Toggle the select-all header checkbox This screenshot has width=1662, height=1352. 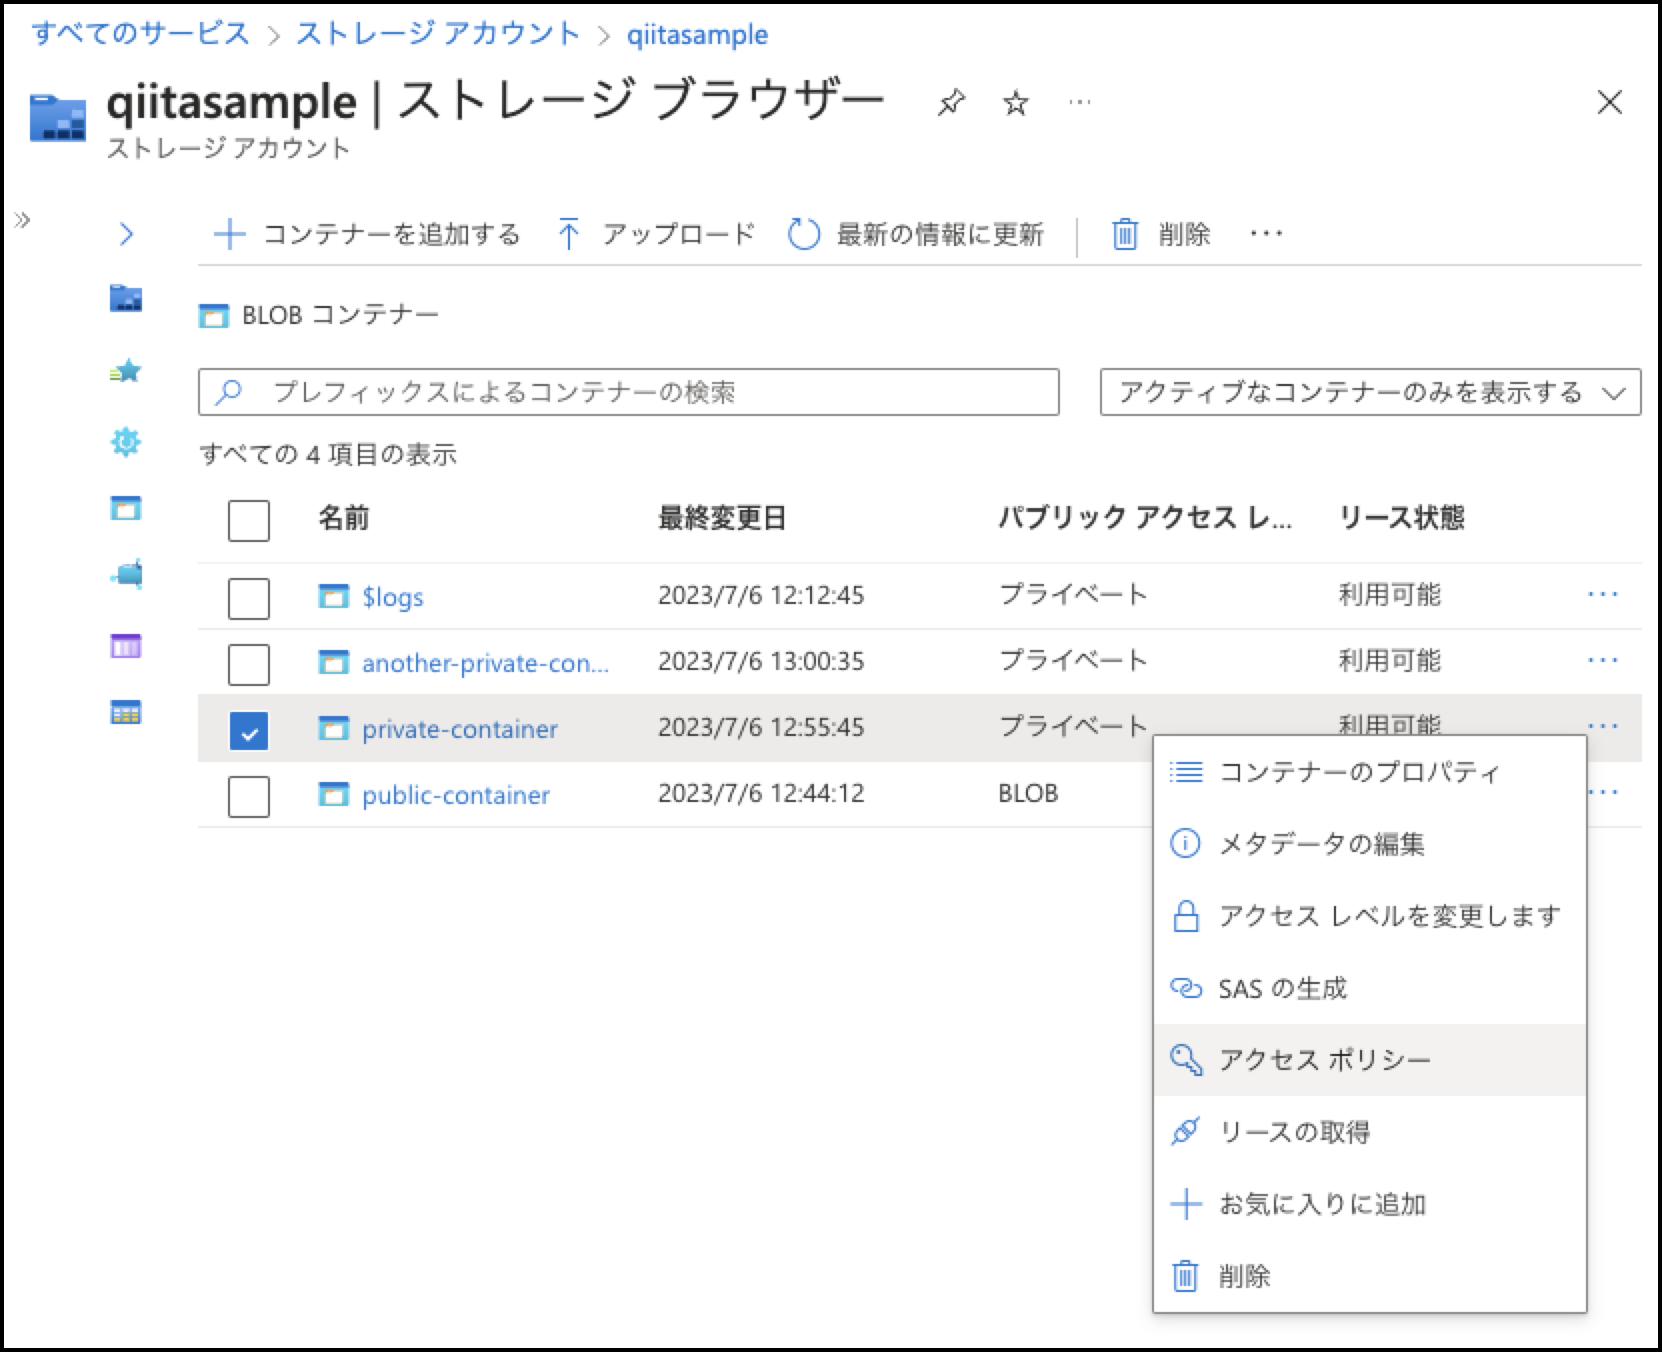[x=249, y=520]
